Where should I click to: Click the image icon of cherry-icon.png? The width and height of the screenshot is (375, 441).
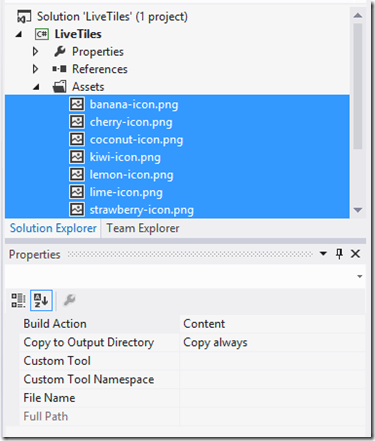click(77, 122)
